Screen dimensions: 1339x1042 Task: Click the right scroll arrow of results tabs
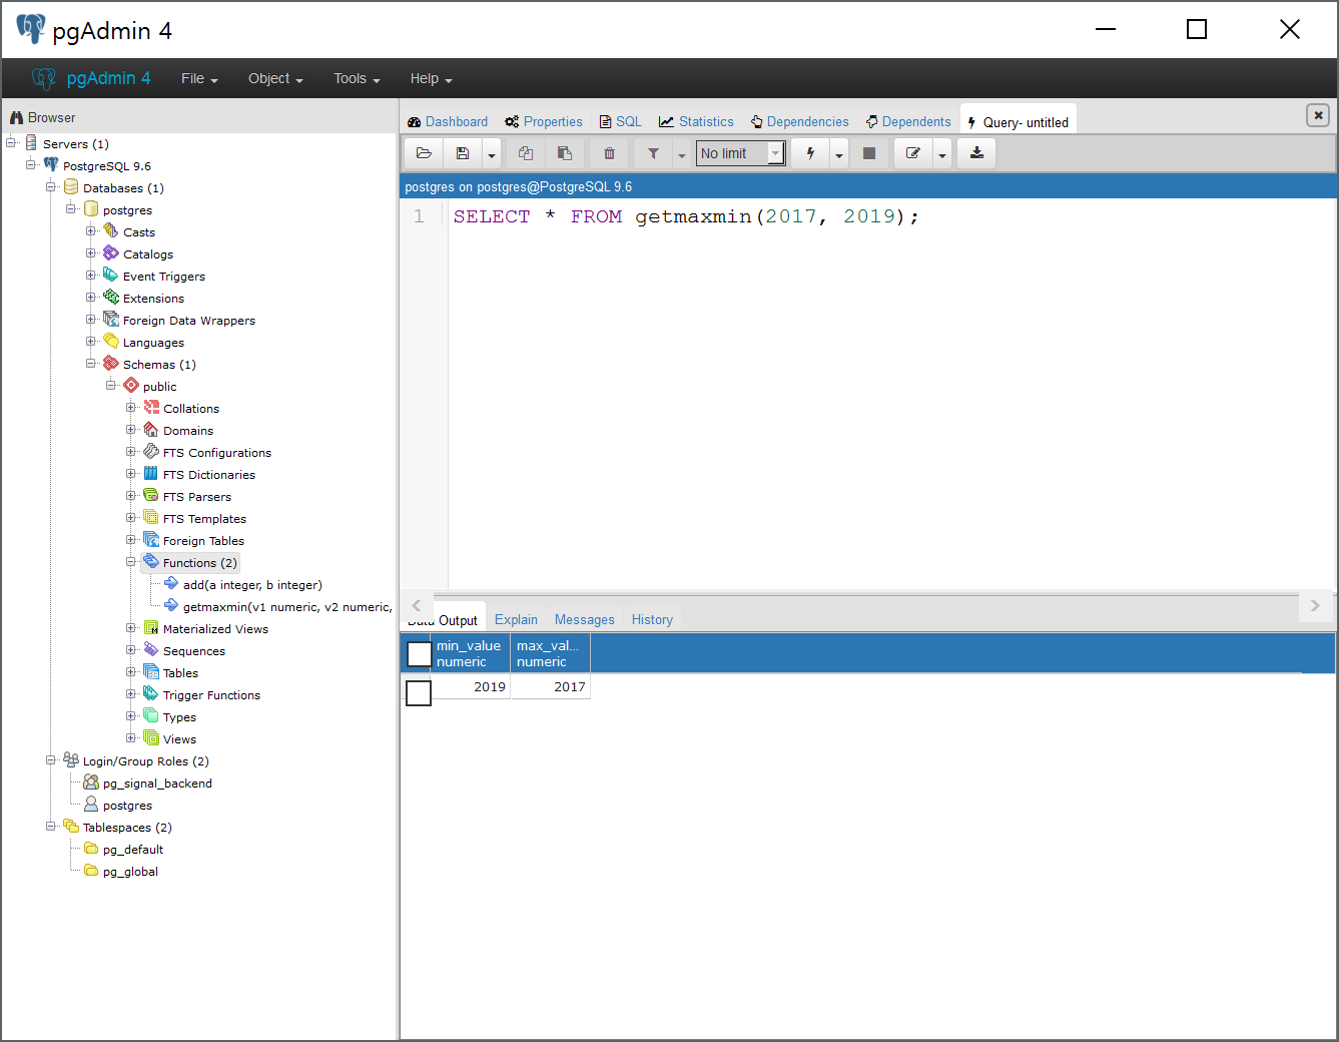pyautogui.click(x=1315, y=606)
